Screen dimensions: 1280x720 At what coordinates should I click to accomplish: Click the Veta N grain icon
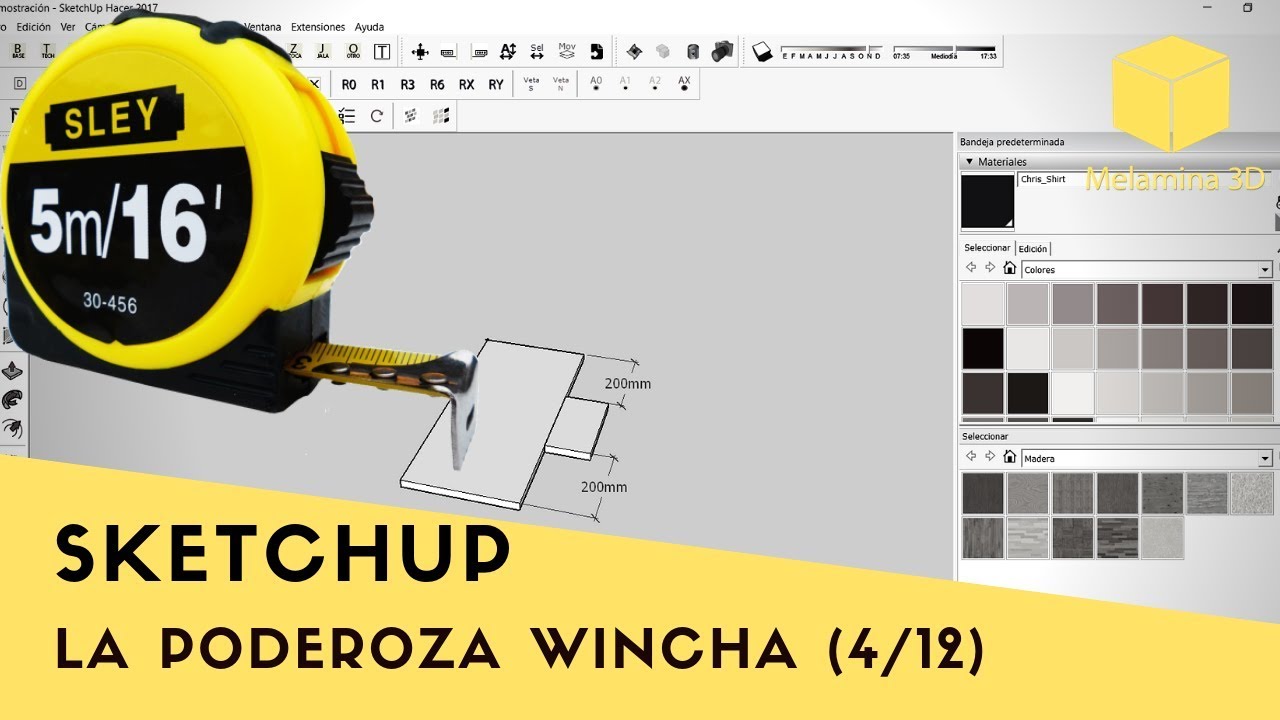(x=561, y=84)
